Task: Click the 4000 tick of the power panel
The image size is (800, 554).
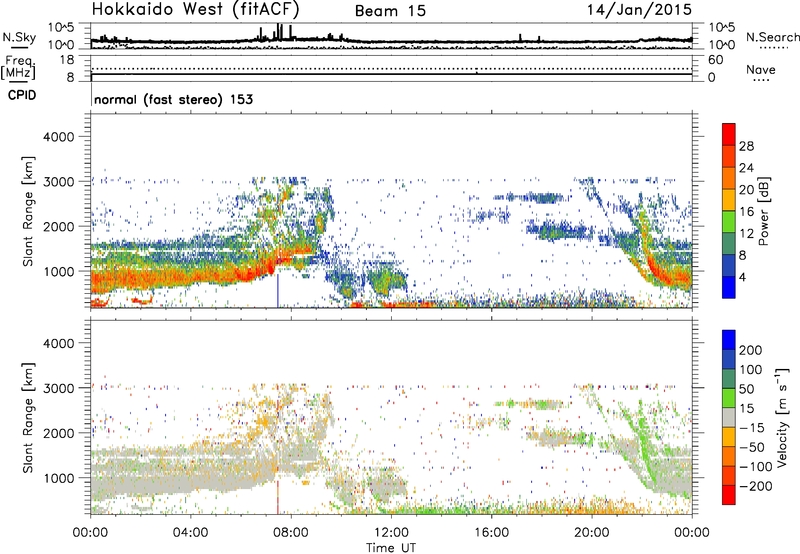Action: click(x=58, y=137)
